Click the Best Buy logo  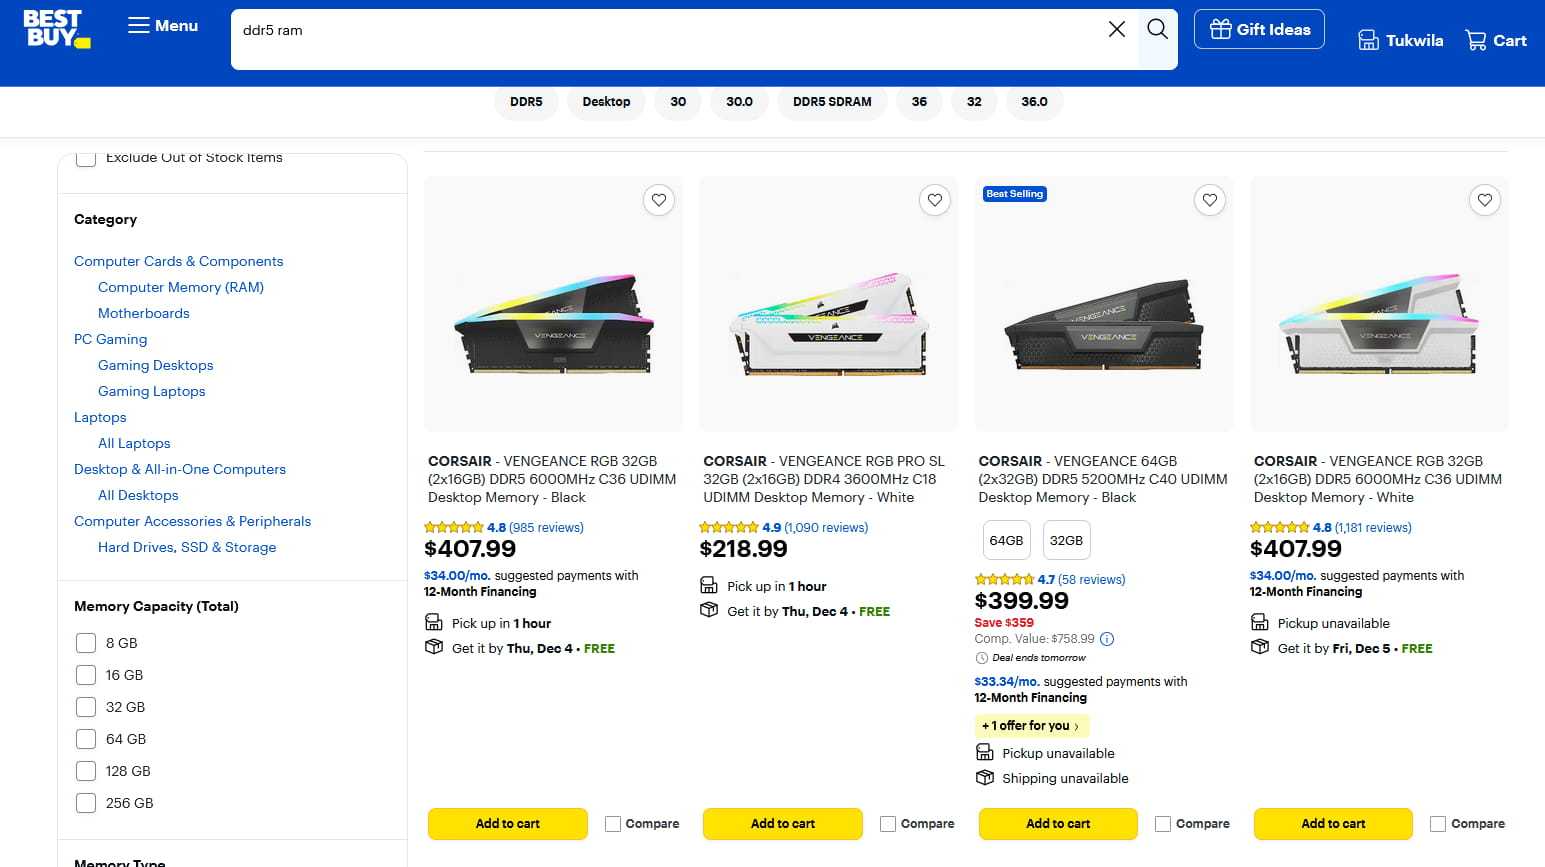click(56, 29)
